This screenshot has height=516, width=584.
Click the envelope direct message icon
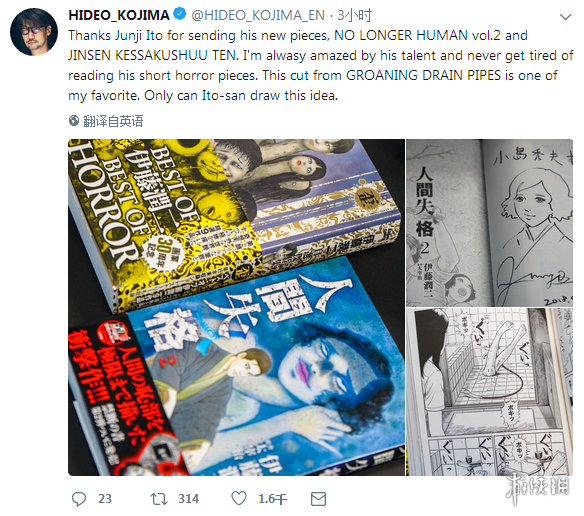[x=318, y=499]
